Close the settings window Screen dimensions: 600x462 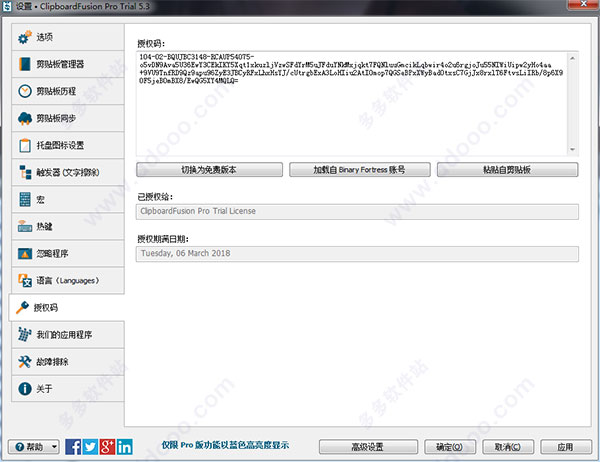click(583, 4)
